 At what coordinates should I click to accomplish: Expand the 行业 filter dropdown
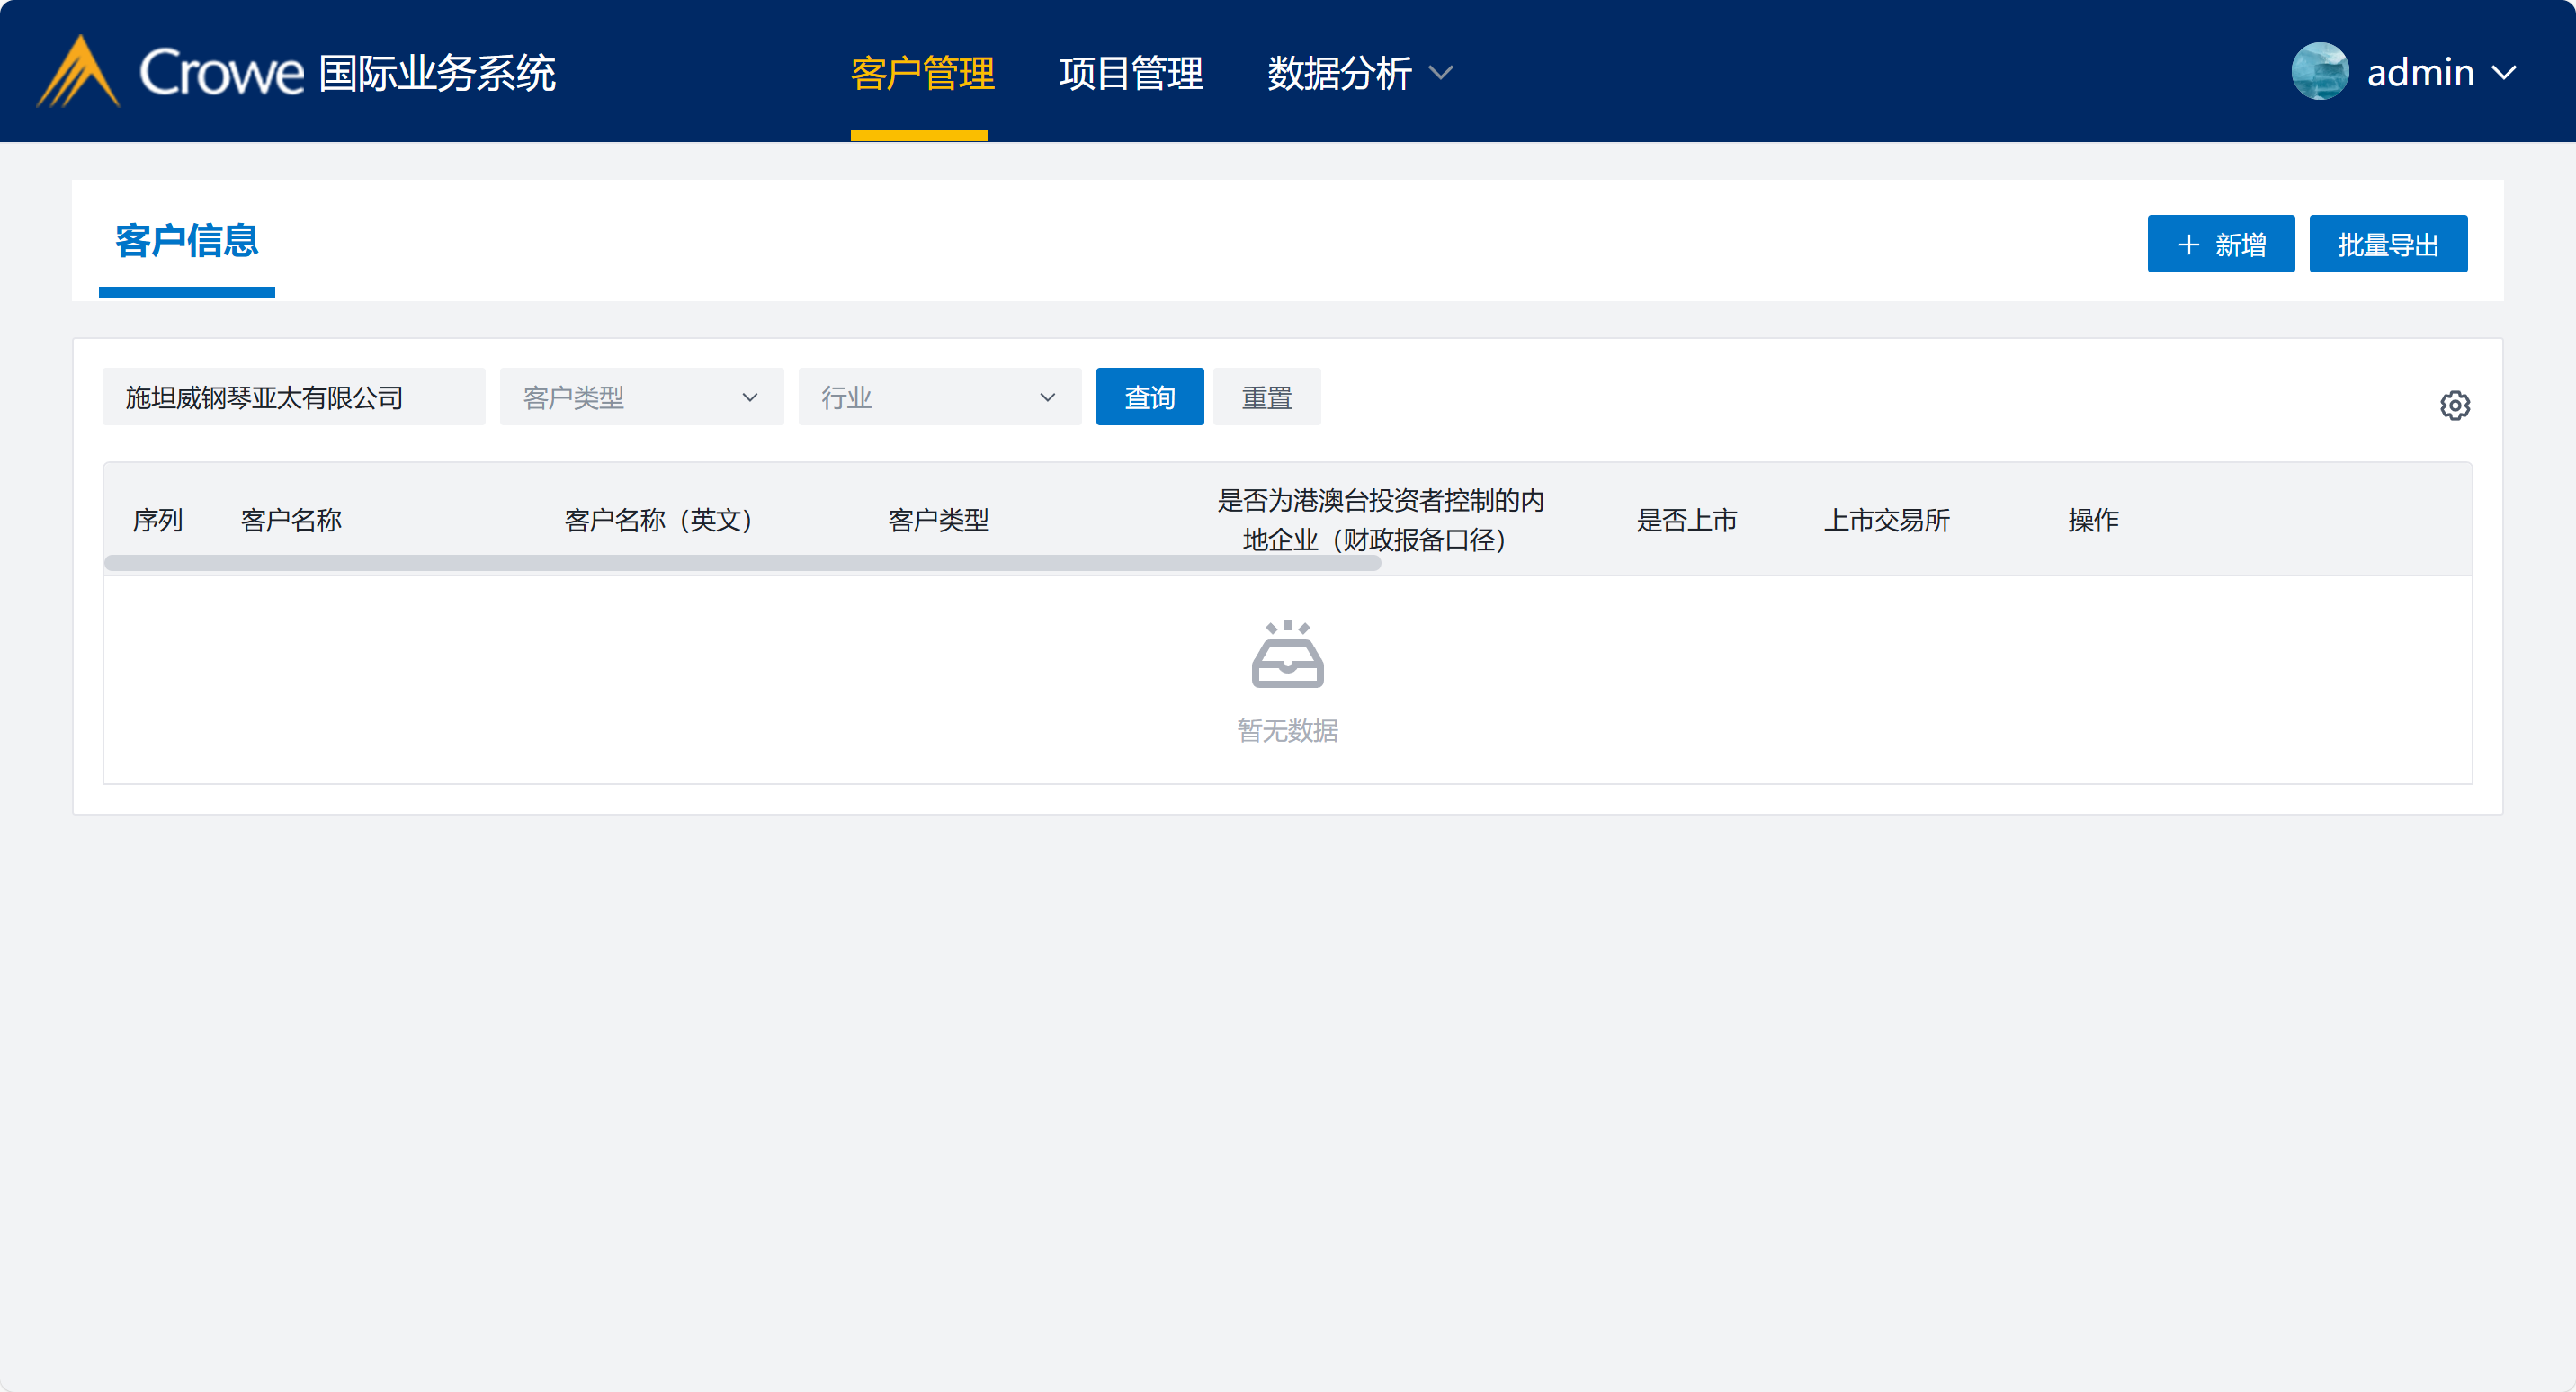click(939, 397)
